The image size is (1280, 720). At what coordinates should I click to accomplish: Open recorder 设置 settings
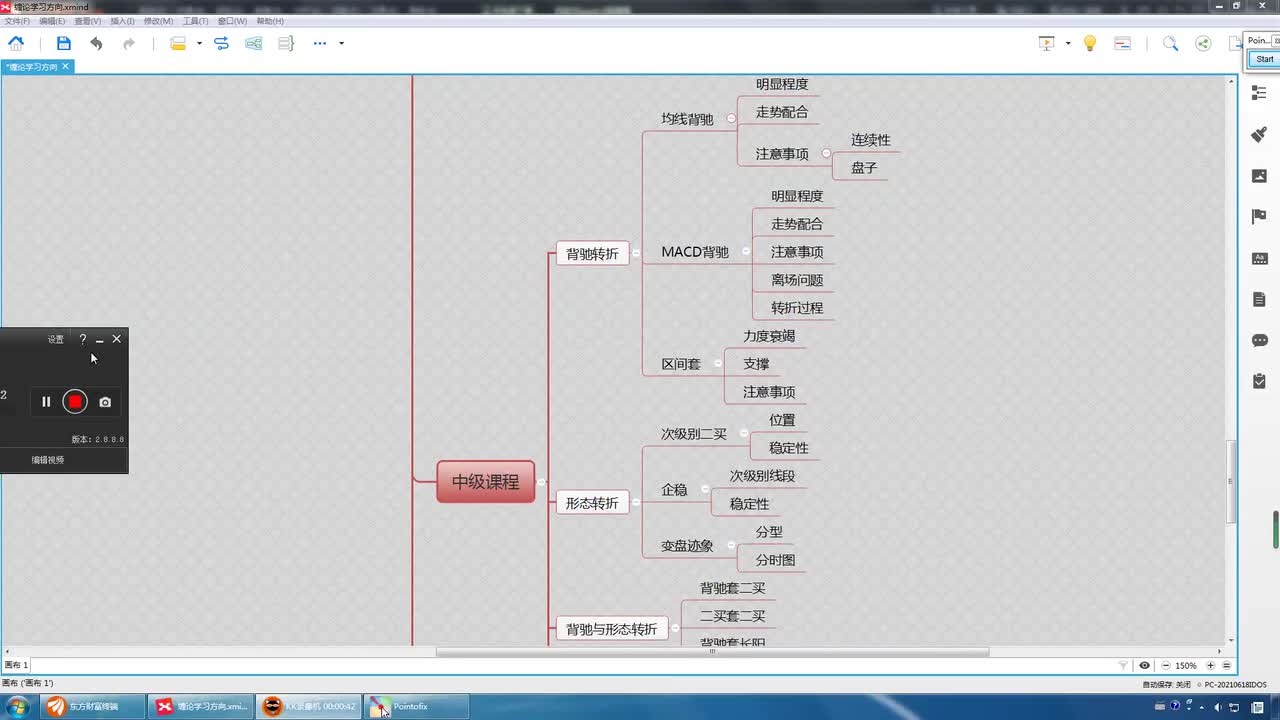pyautogui.click(x=55, y=339)
